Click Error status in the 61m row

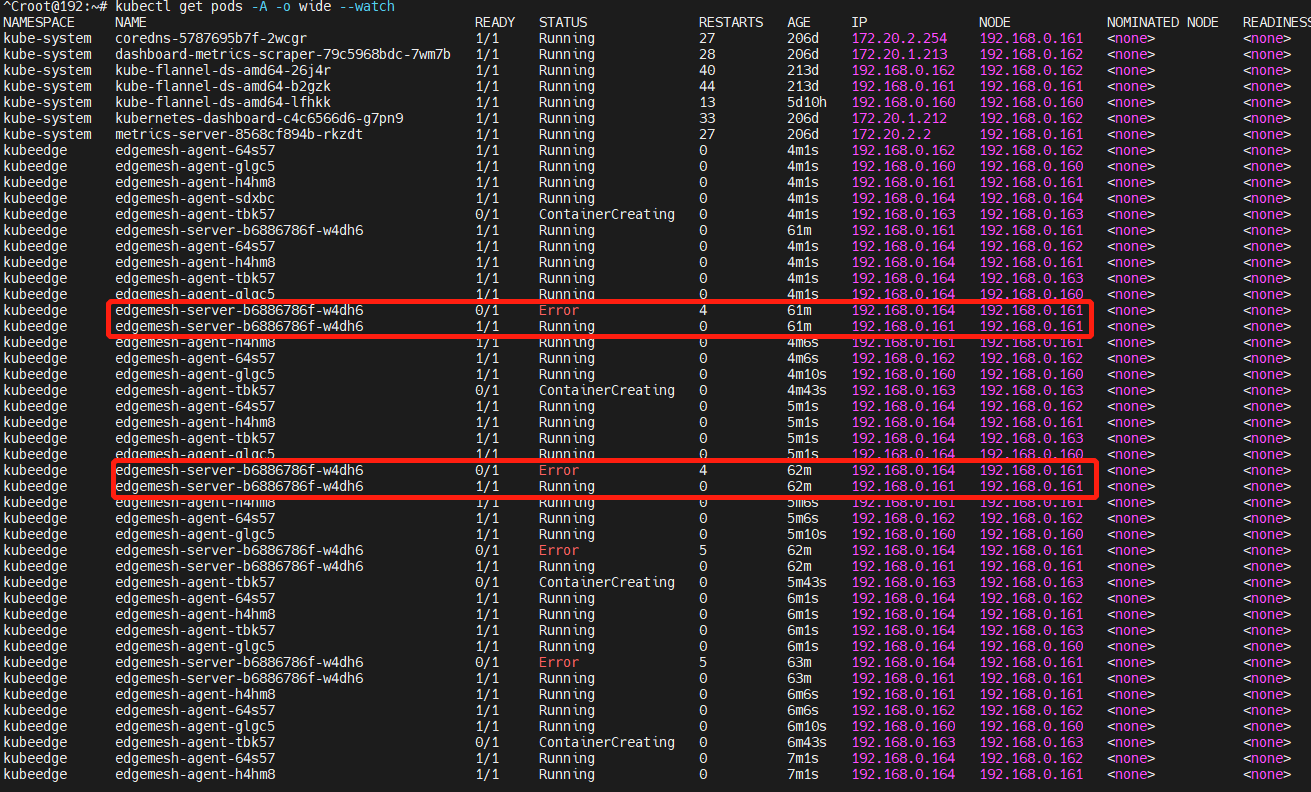coord(559,310)
